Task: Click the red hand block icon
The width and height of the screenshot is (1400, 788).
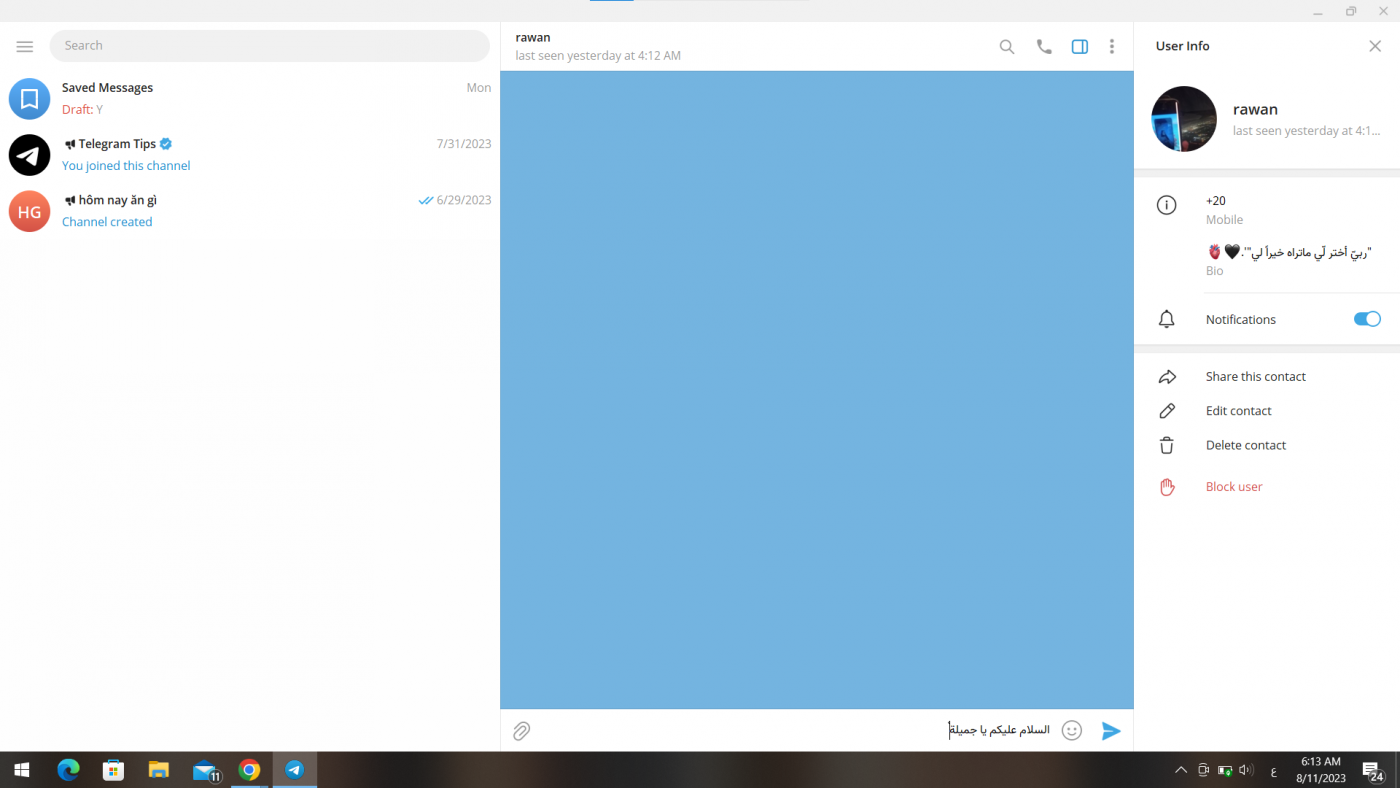Action: point(1166,487)
